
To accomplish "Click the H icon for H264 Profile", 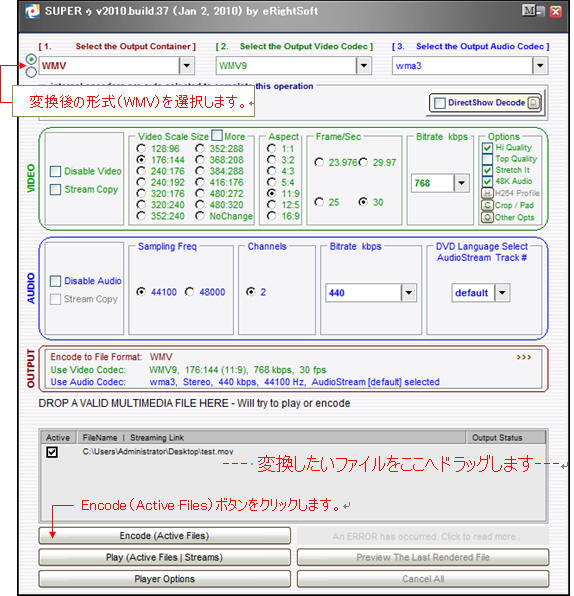I will point(487,193).
